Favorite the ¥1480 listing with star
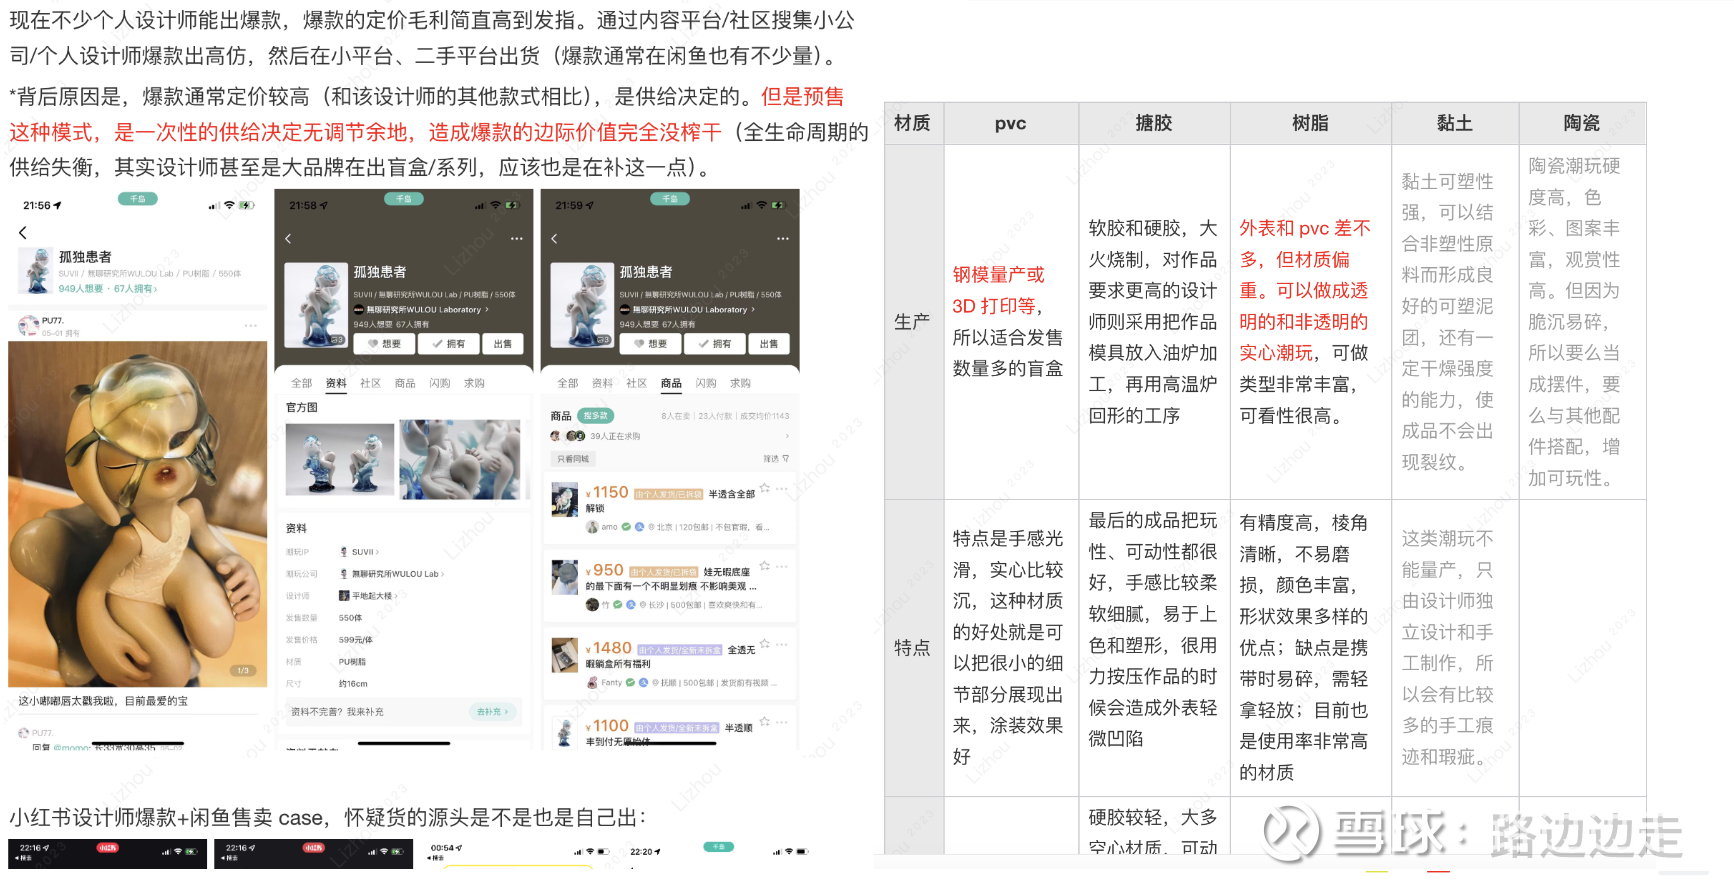Screen dimensions: 1734x888 [x=765, y=643]
